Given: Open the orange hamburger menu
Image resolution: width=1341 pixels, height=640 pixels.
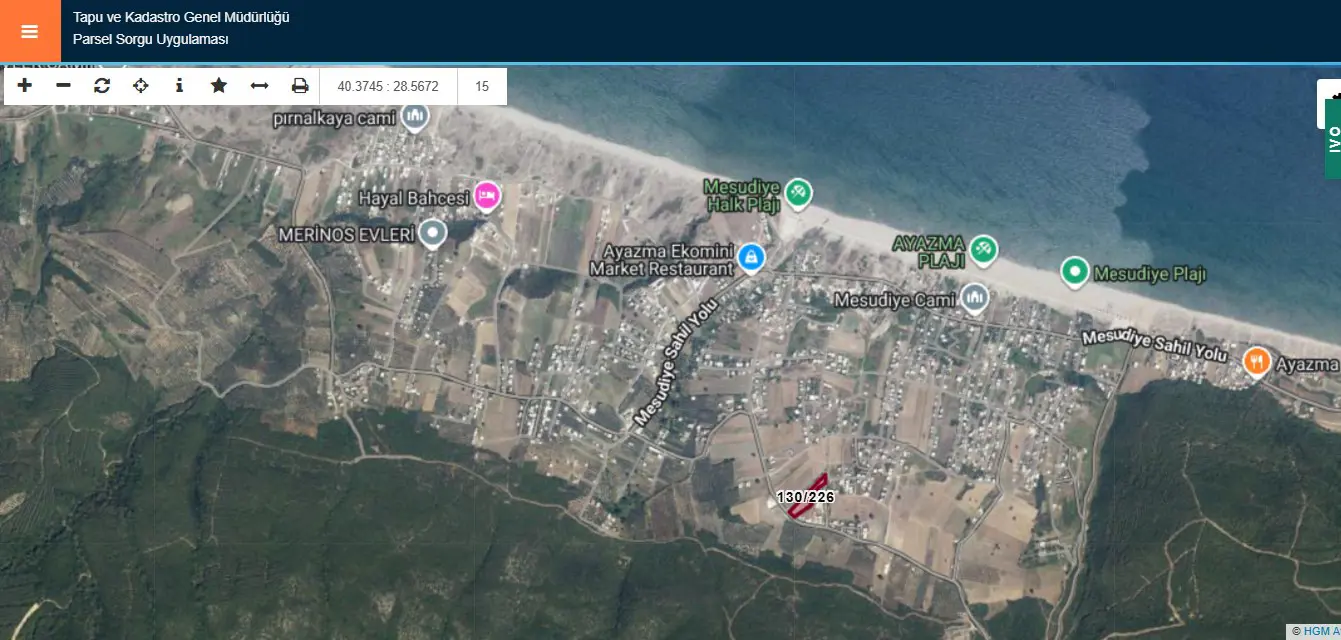Looking at the screenshot, I should pos(30,31).
